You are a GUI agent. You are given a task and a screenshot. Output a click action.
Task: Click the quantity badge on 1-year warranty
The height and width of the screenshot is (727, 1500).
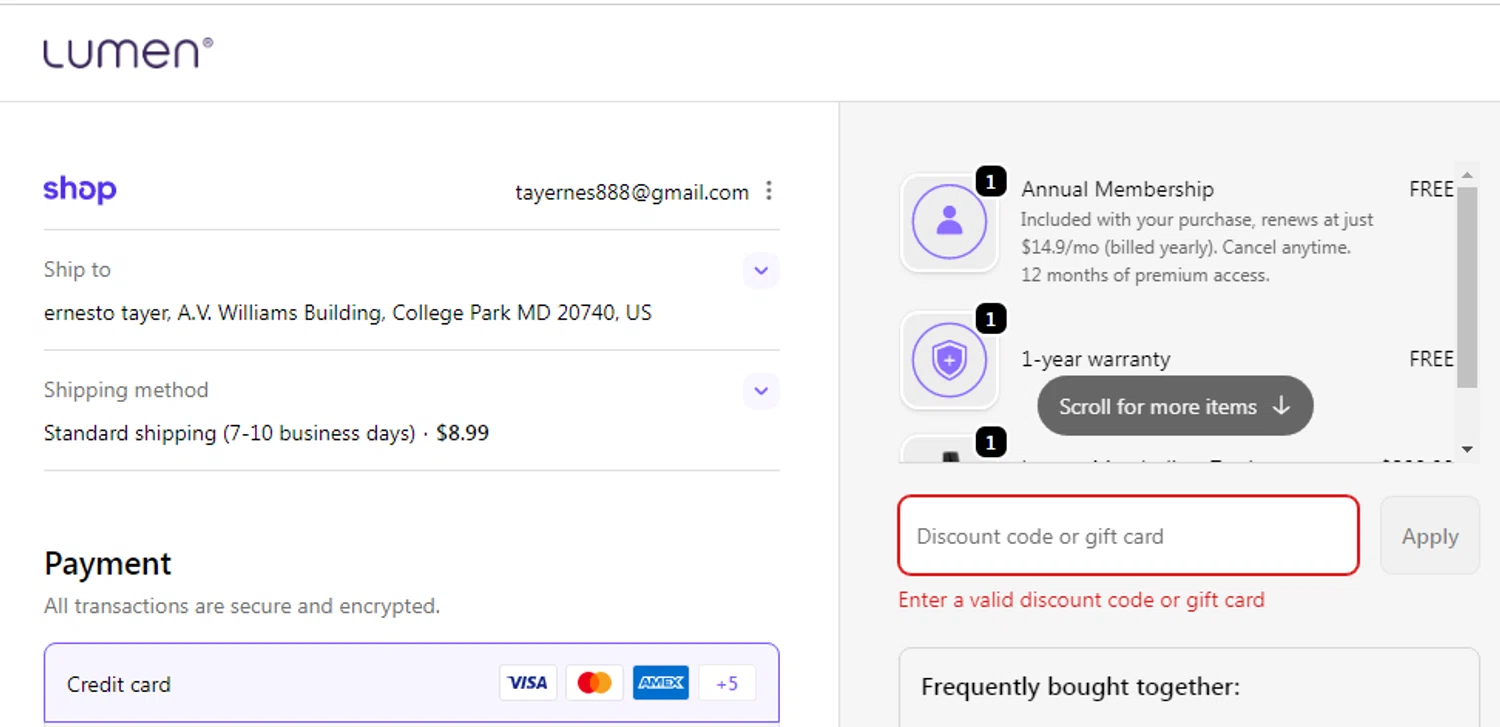pyautogui.click(x=990, y=319)
